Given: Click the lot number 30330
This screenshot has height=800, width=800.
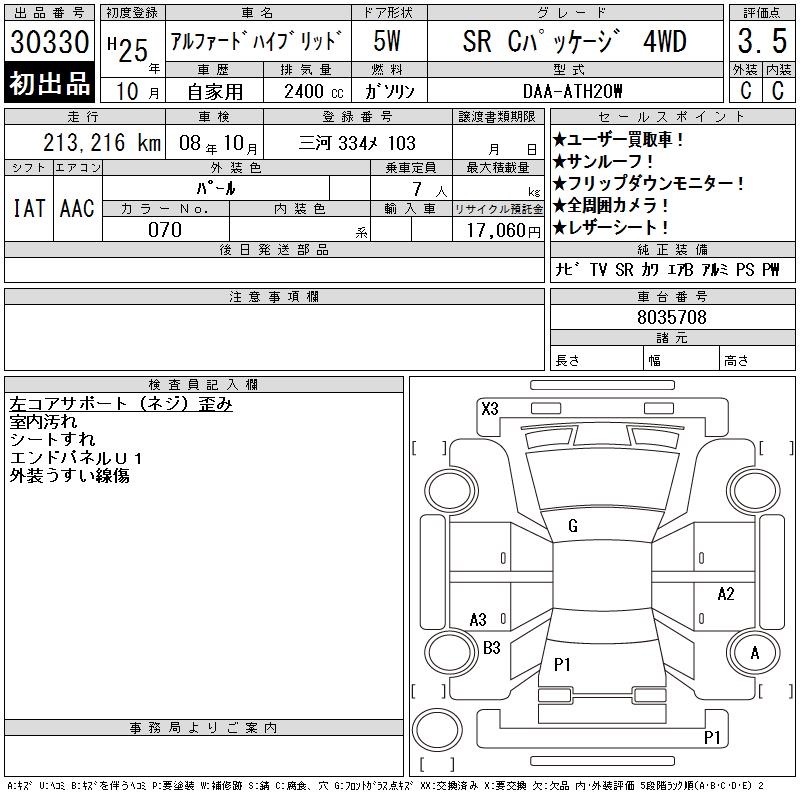Looking at the screenshot, I should click(49, 41).
